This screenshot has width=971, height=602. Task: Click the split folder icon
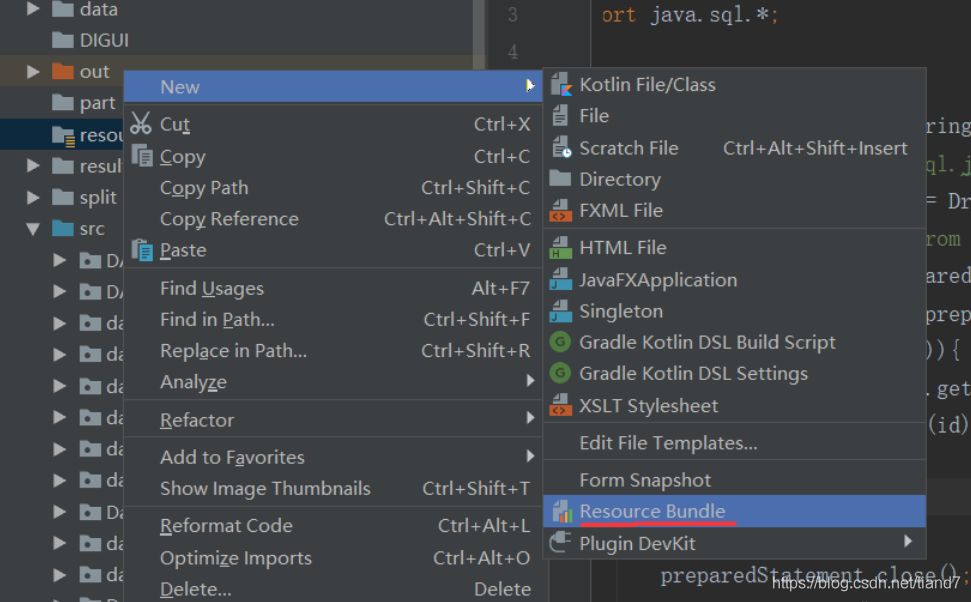(63, 197)
